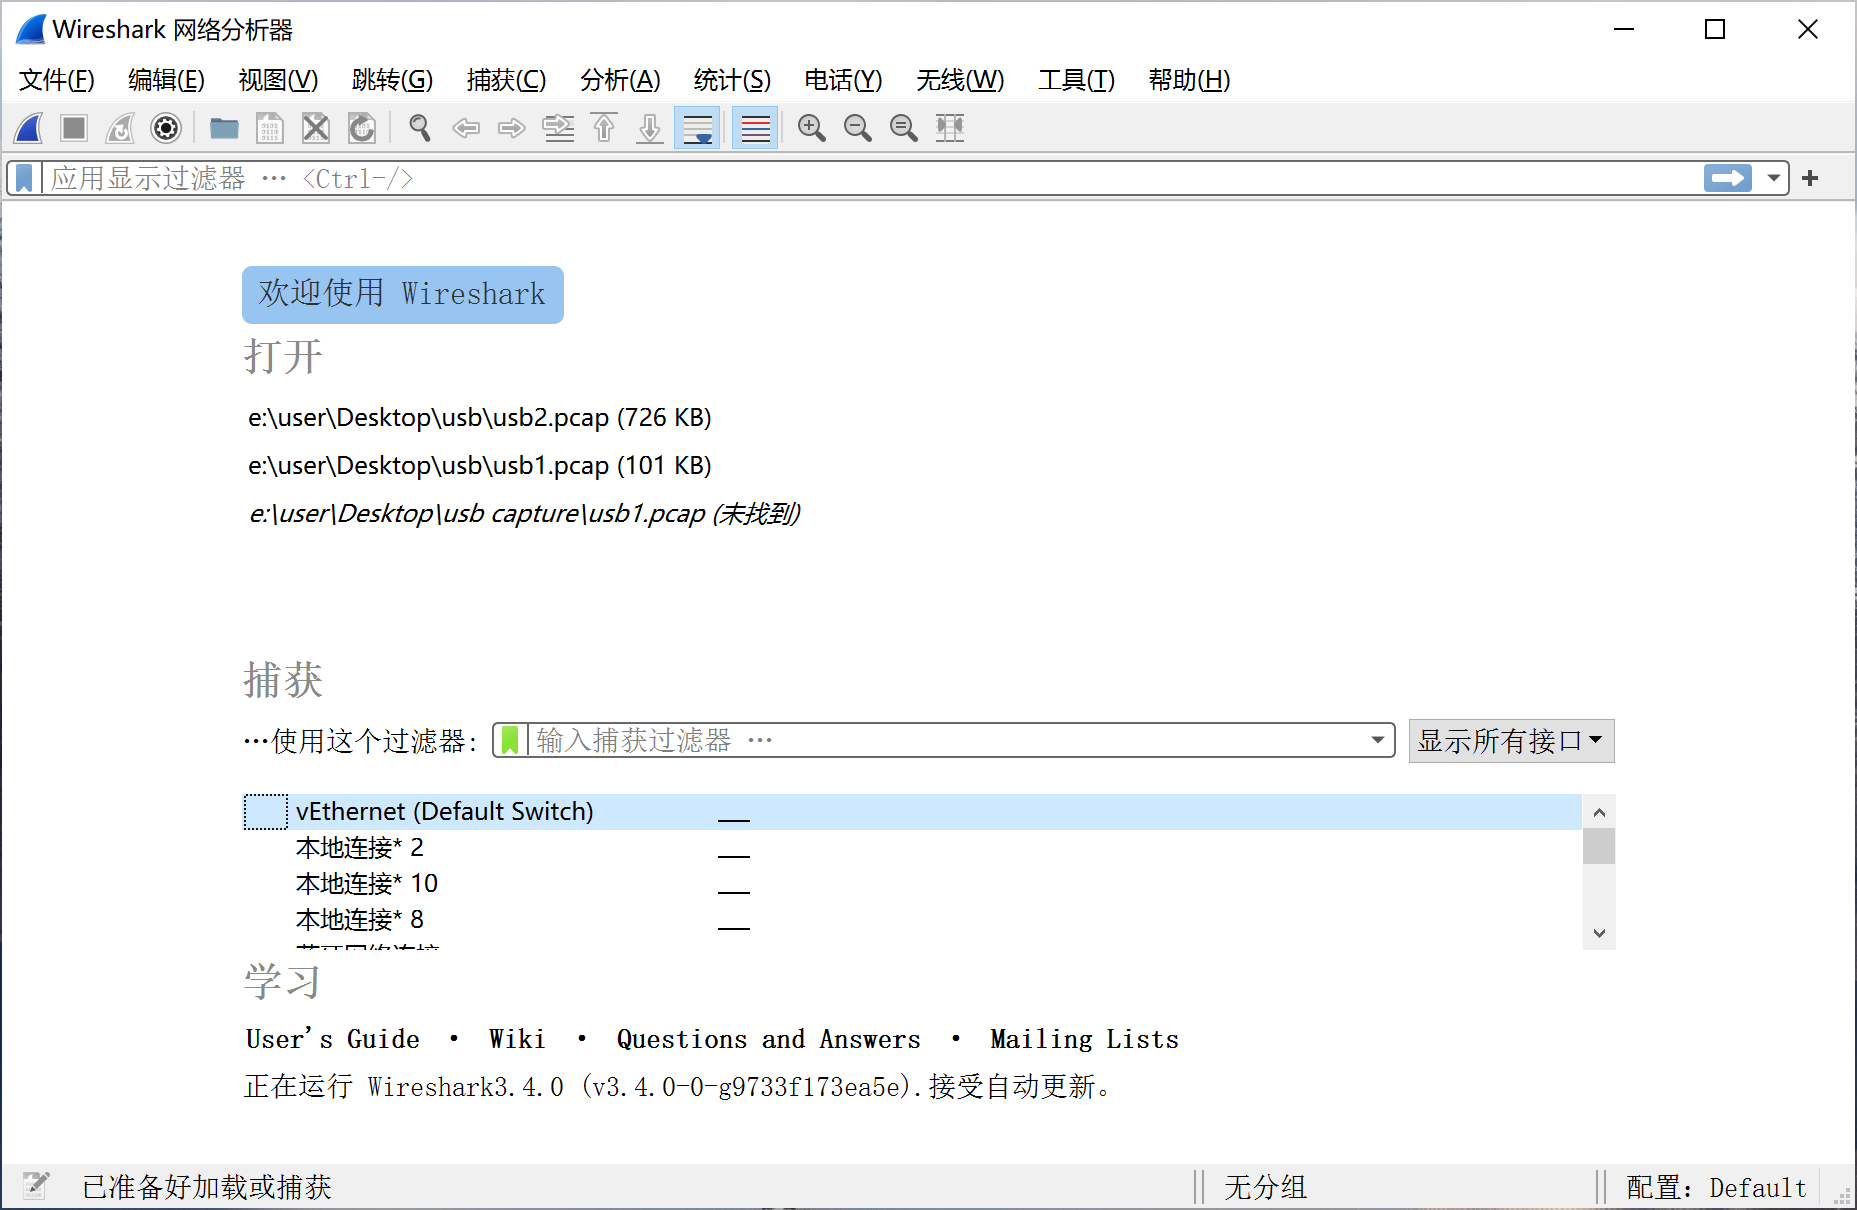Find a packet using magnifier icon
The height and width of the screenshot is (1210, 1857).
point(420,128)
